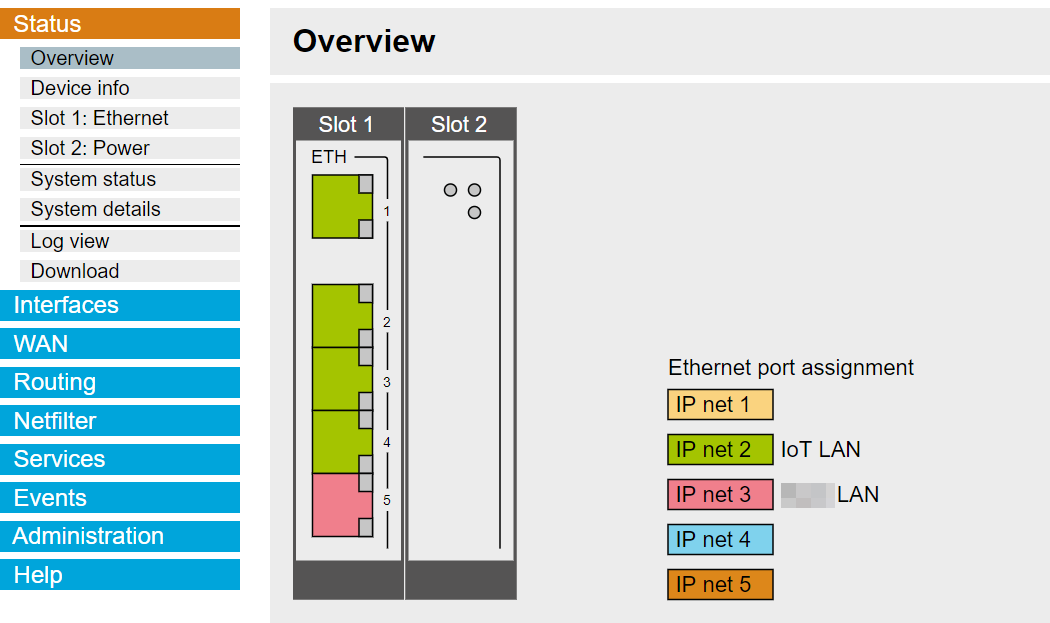Viewport: 1050px width, 623px height.
Task: Expand the Netfilter menu section
Action: click(120, 421)
